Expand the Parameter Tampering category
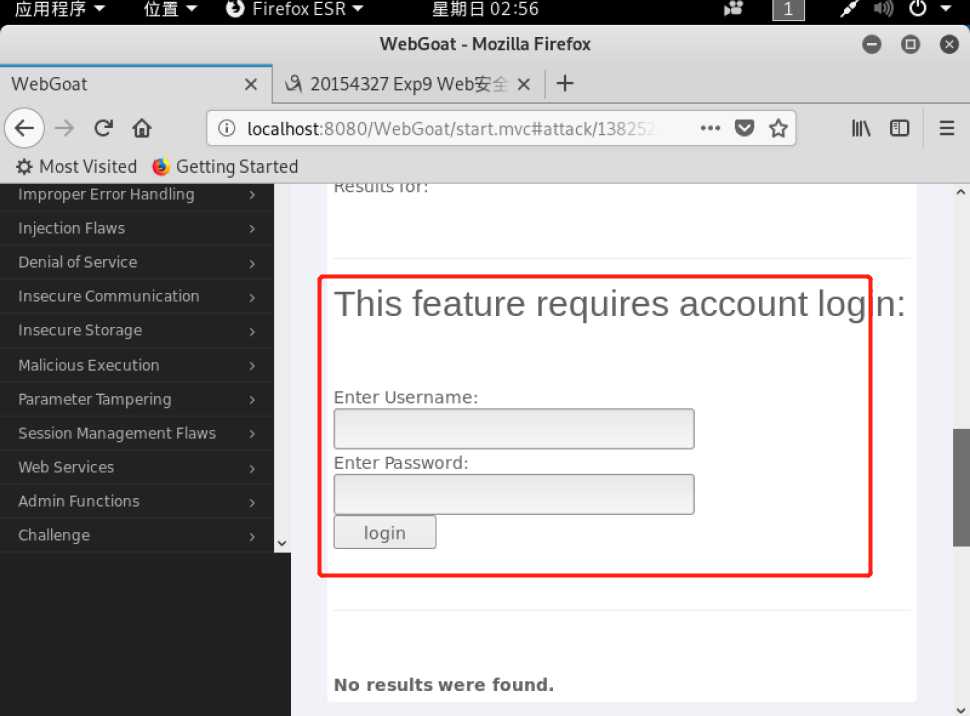The width and height of the screenshot is (970, 716). (136, 399)
